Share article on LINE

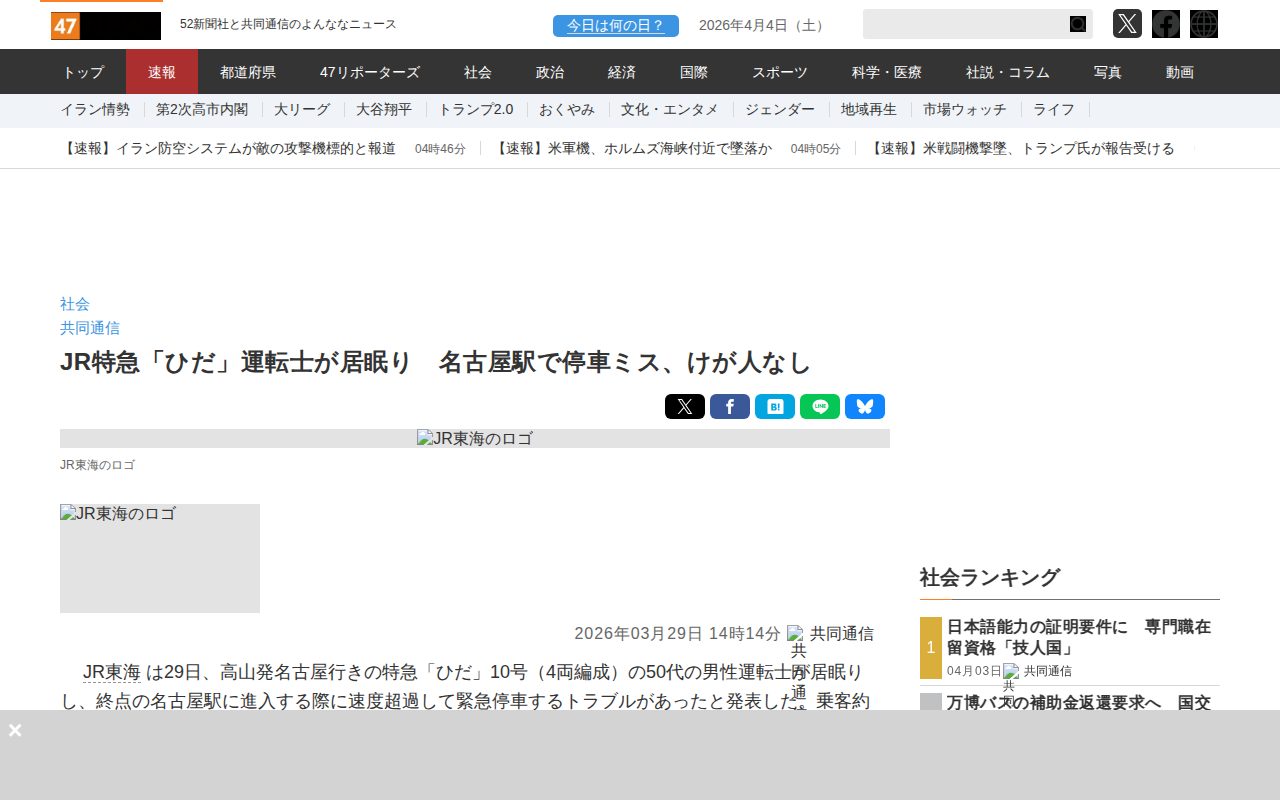coord(820,407)
